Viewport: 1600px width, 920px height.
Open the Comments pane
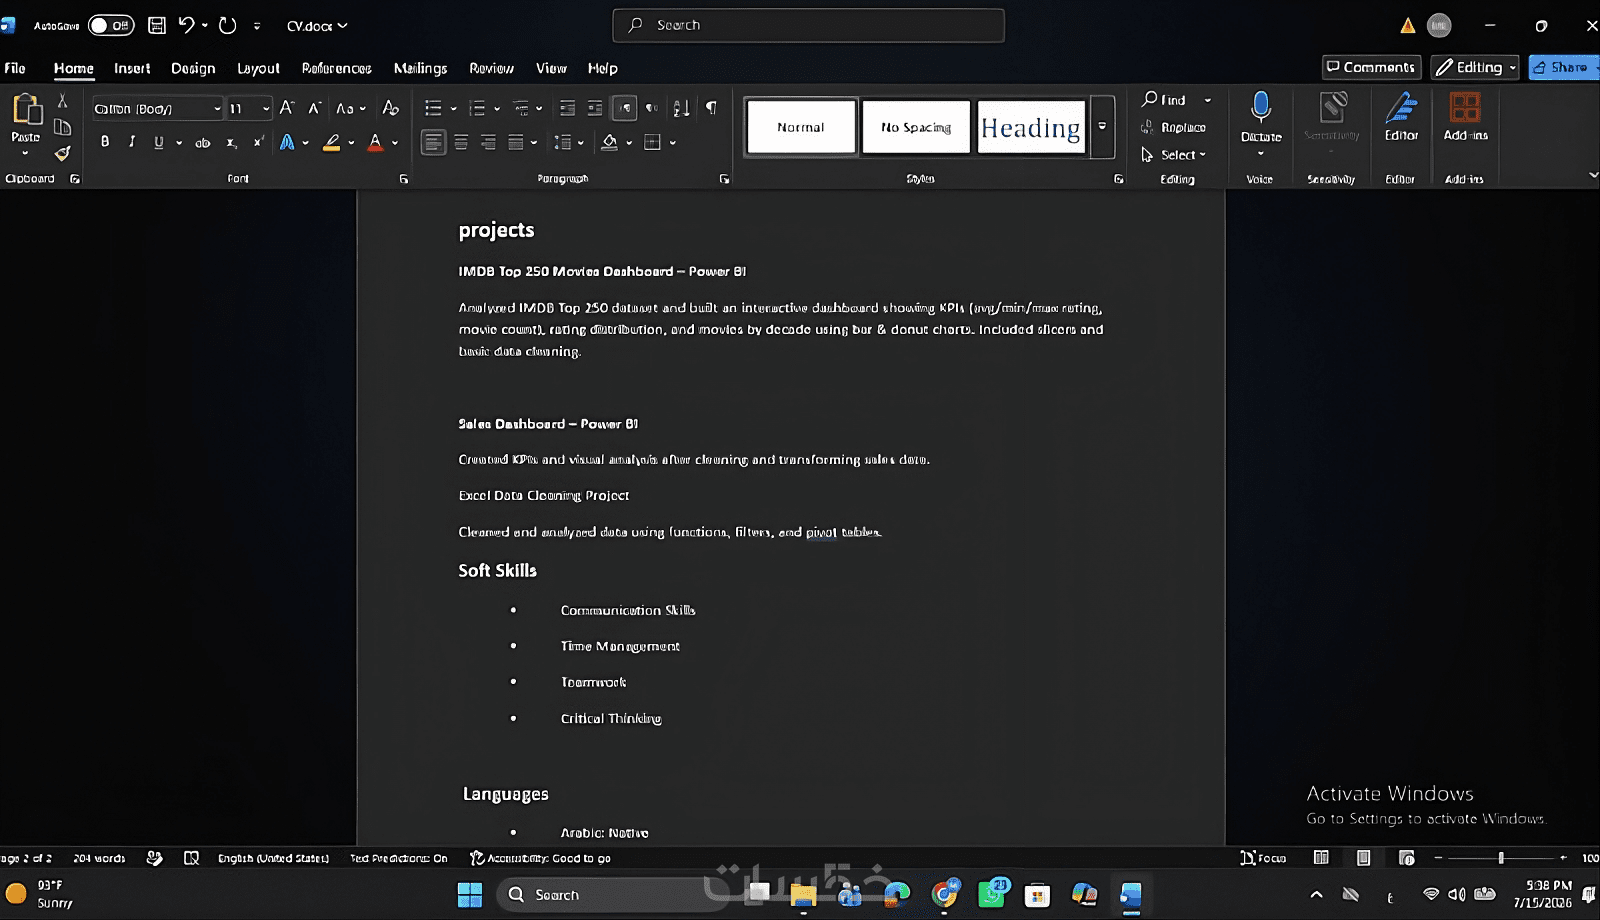tap(1371, 67)
